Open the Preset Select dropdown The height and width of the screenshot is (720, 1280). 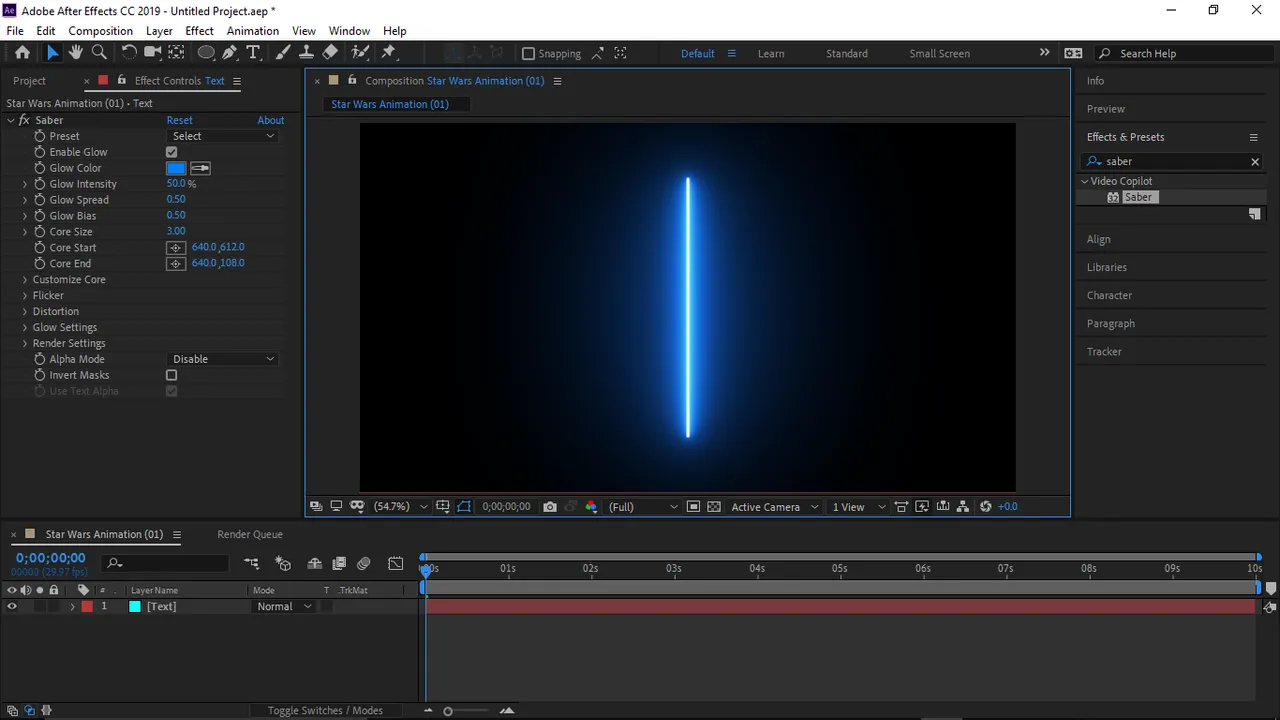pos(222,136)
